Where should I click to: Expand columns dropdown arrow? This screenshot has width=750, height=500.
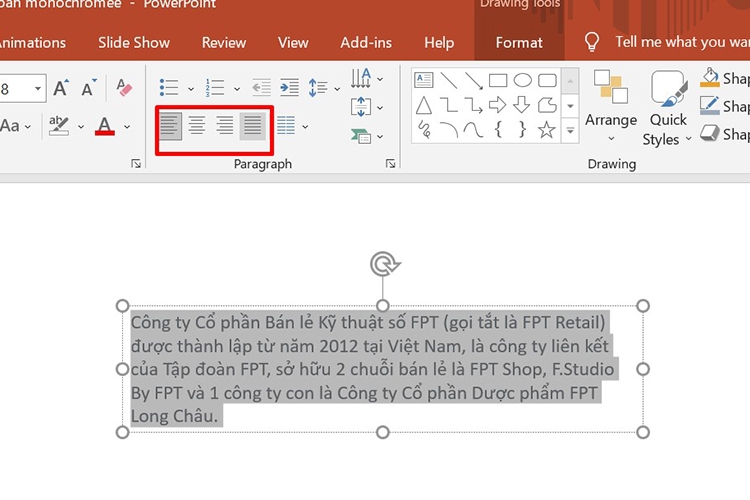coord(305,127)
